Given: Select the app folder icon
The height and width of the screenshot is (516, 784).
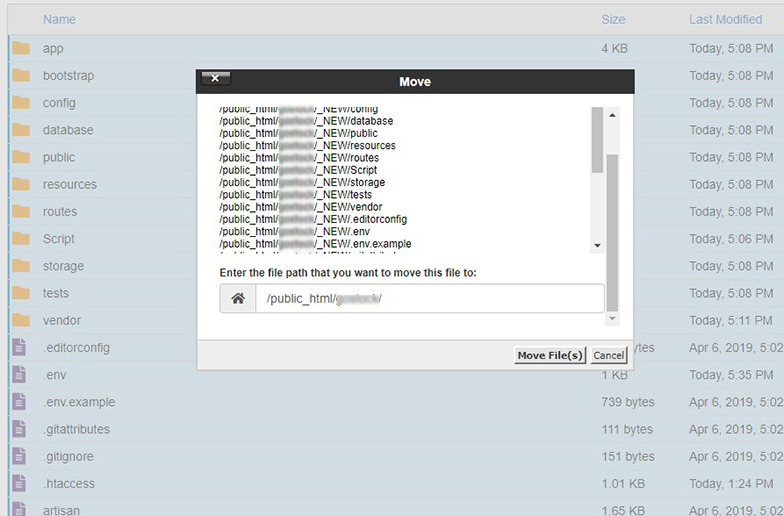Looking at the screenshot, I should (x=20, y=48).
